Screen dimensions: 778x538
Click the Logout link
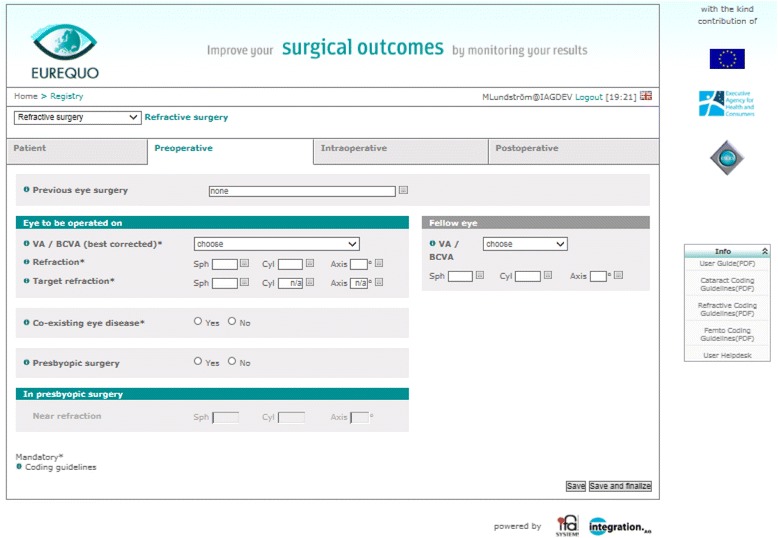click(588, 97)
